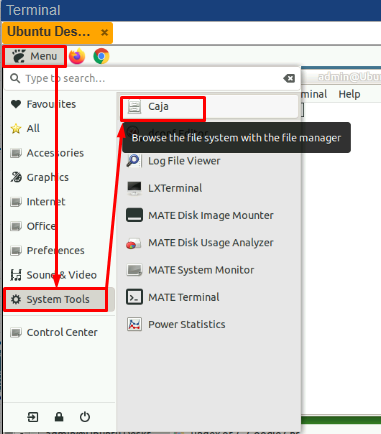Image resolution: width=381 pixels, height=434 pixels.
Task: Click the All star icon
Action: tap(16, 128)
